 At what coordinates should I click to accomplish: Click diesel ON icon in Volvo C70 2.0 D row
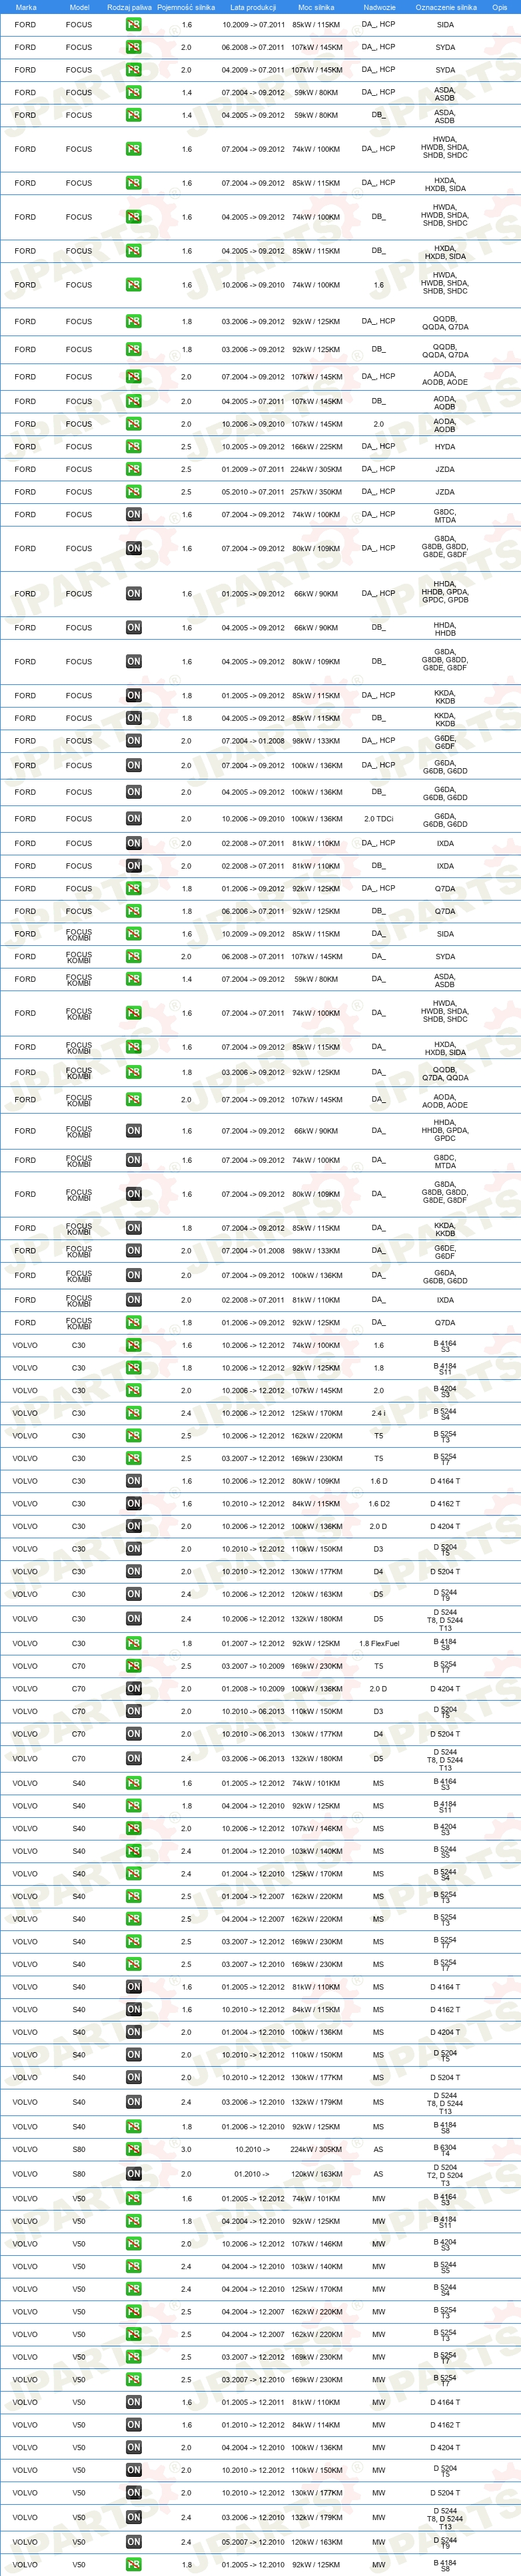133,1689
